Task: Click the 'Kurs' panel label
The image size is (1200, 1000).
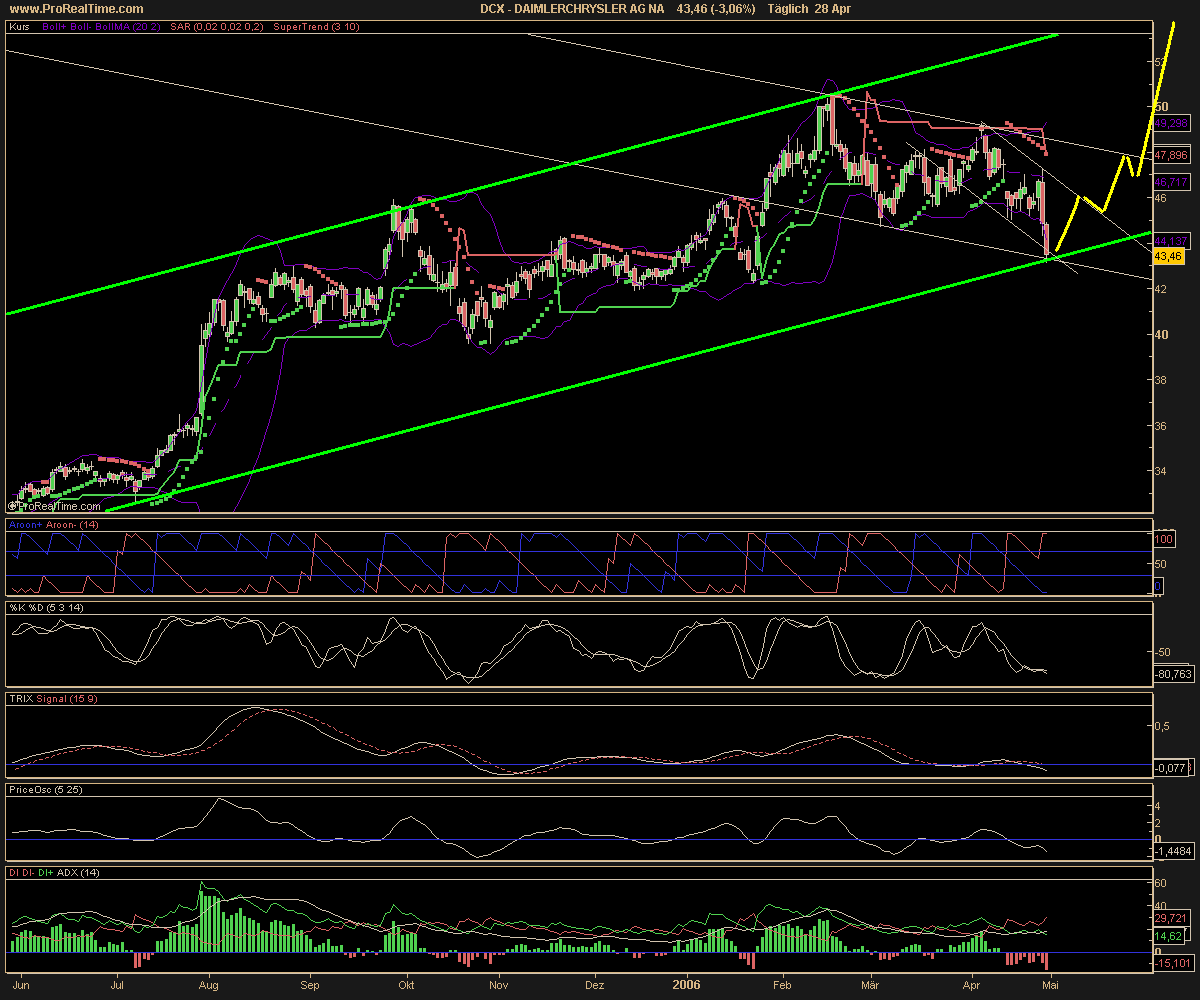Action: (18, 28)
